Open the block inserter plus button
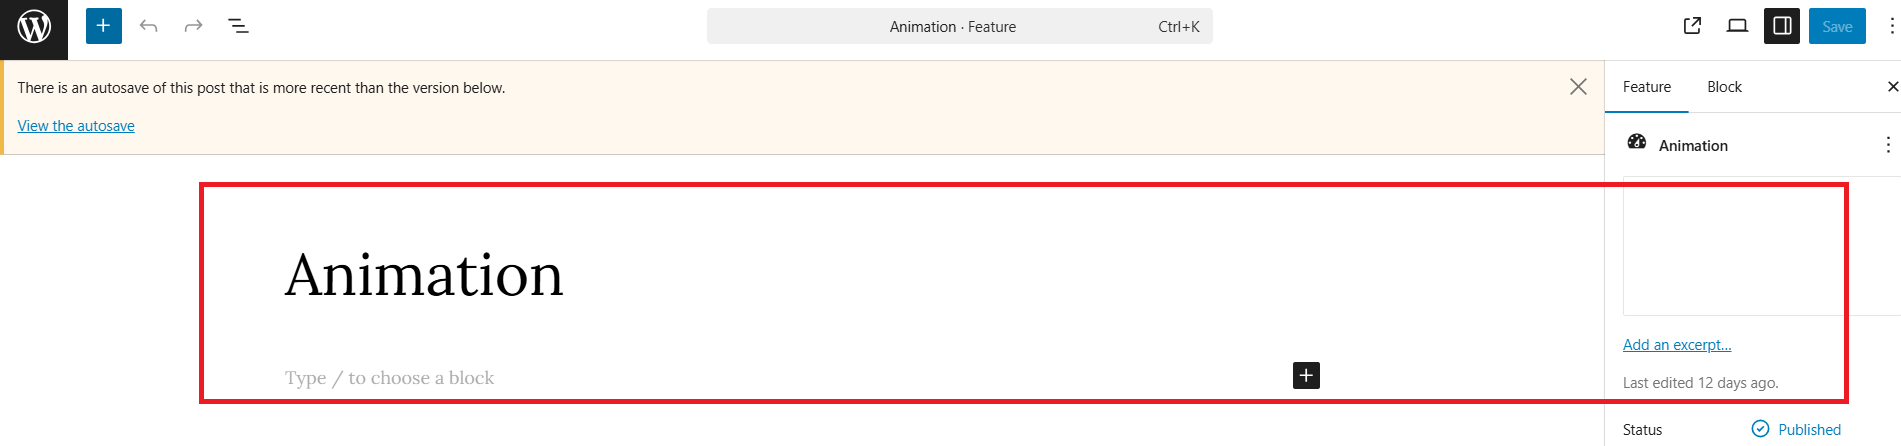Screen dimensions: 1901x446 pyautogui.click(x=103, y=26)
